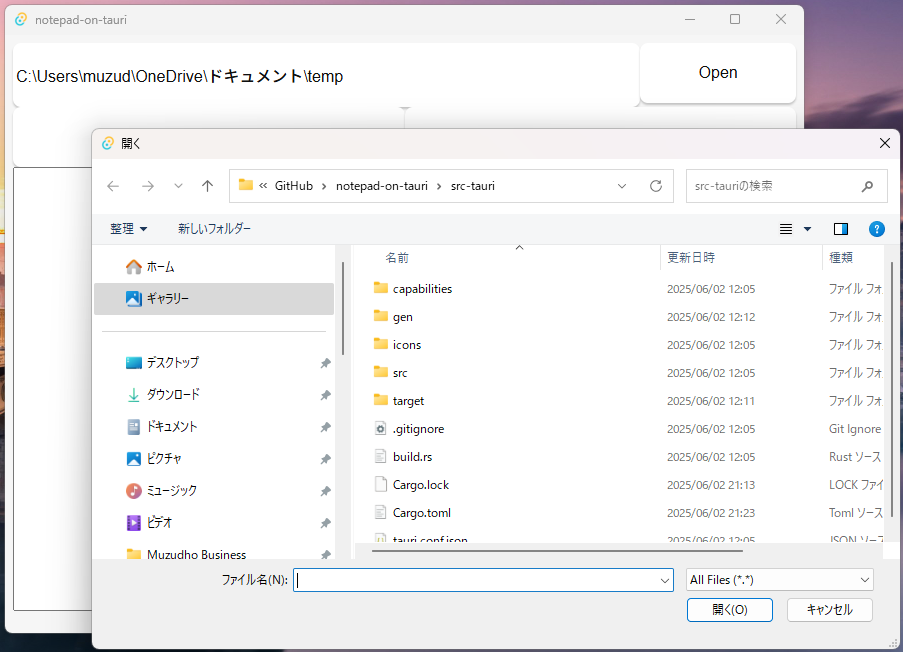903x652 pixels.
Task: Expand the address bar history dropdown
Action: (x=622, y=186)
